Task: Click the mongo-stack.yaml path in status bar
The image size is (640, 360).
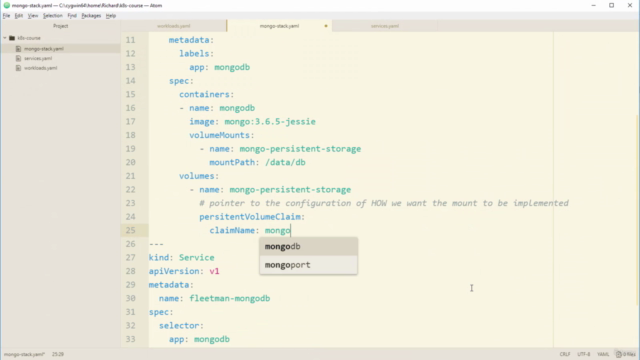Action: coord(24,354)
